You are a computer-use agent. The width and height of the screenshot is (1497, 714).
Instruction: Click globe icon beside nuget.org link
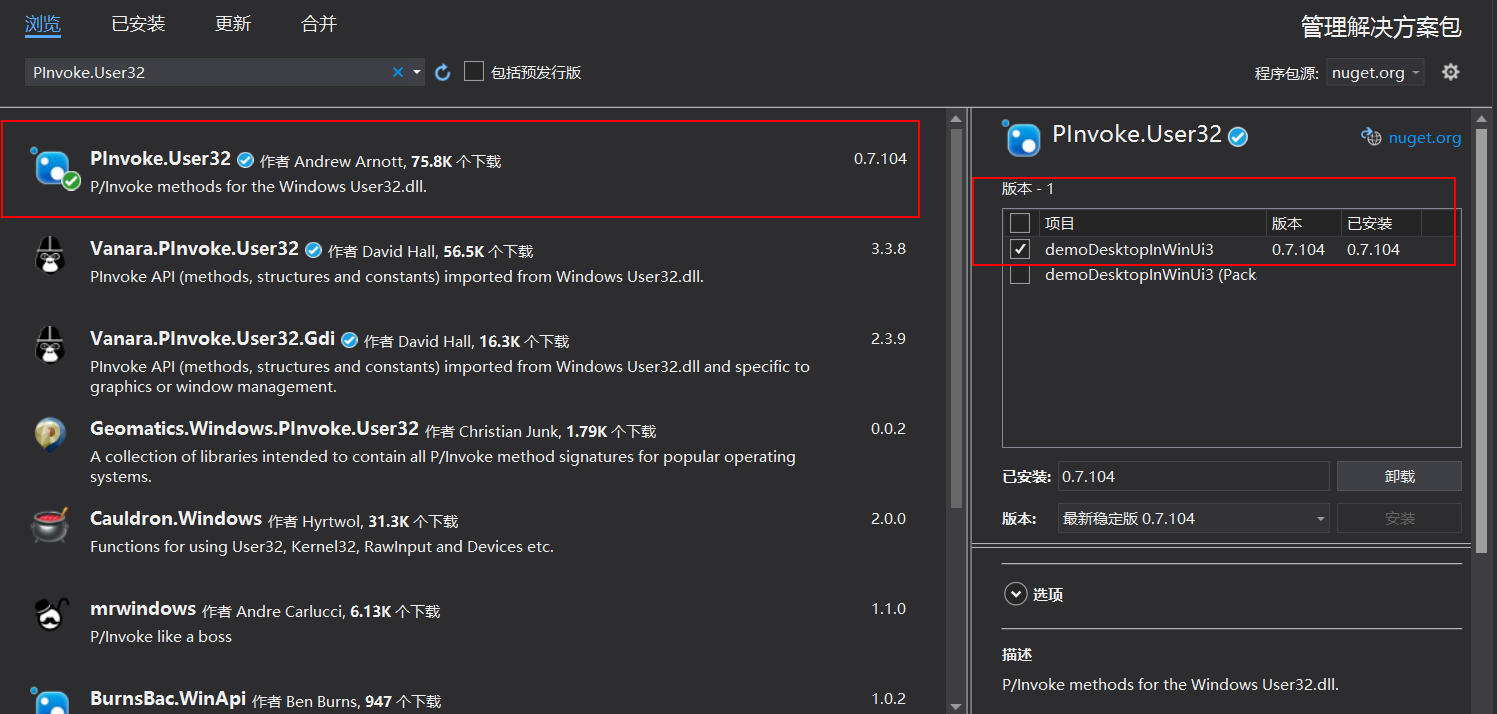pos(1371,137)
